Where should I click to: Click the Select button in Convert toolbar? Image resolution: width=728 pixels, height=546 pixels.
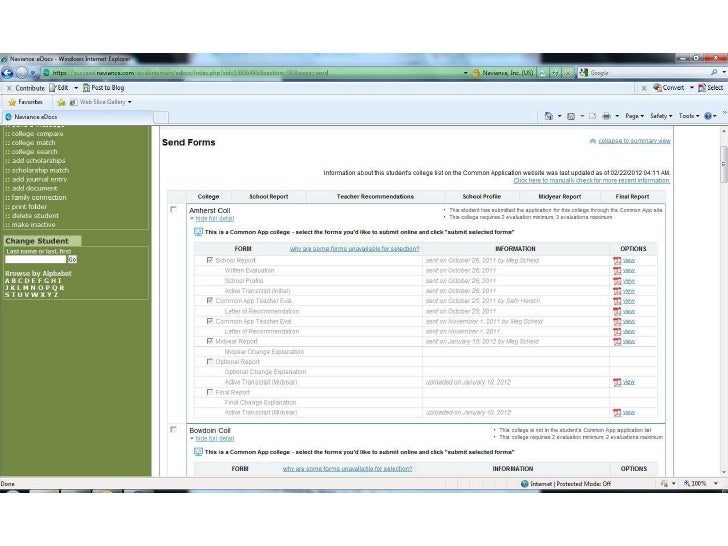point(710,88)
